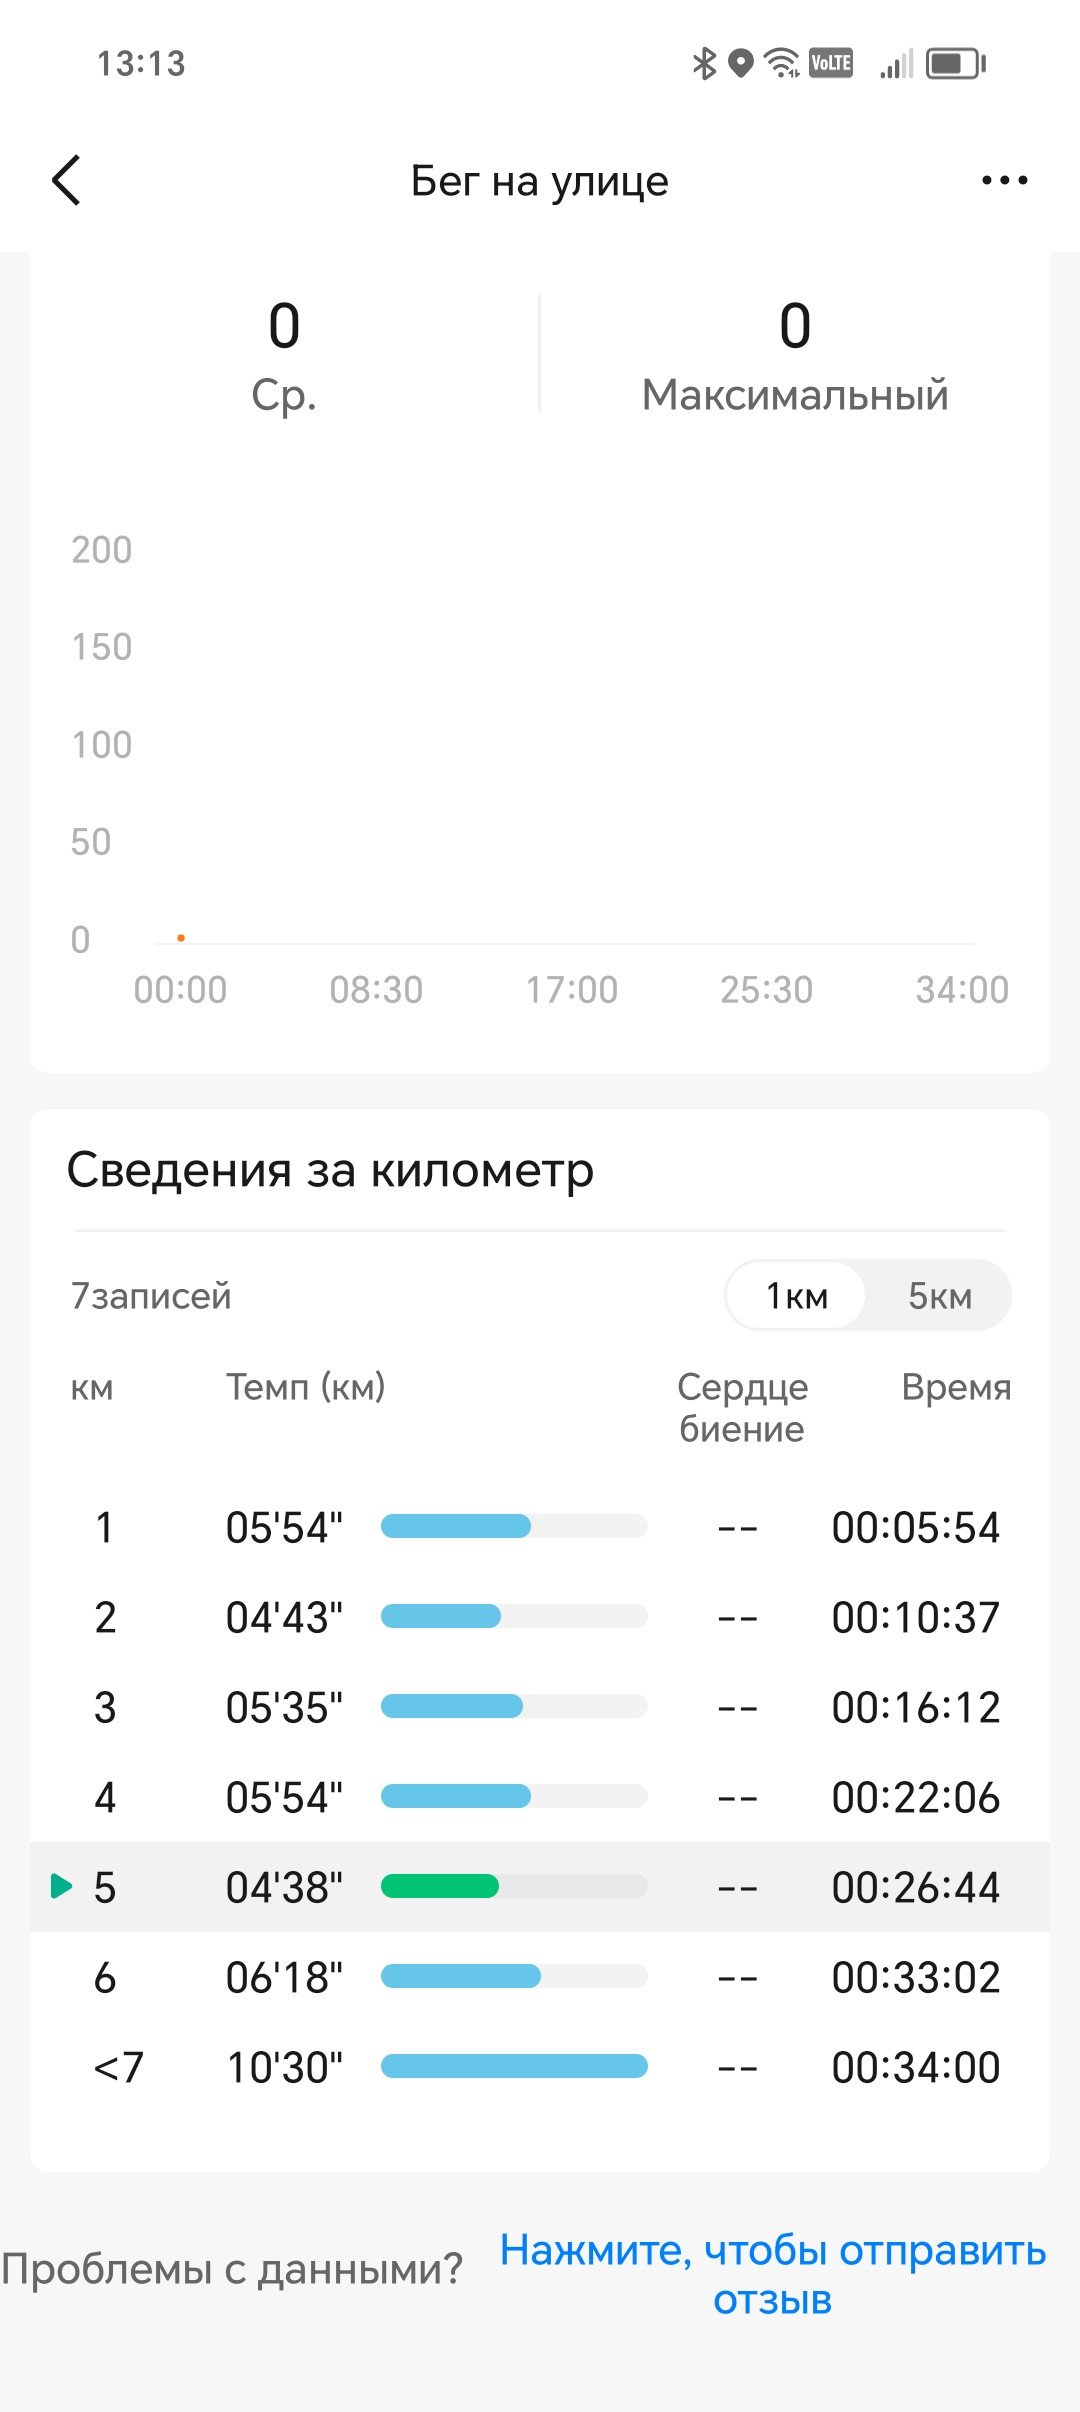The height and width of the screenshot is (2412, 1080).
Task: Tap the back arrow icon
Action: click(66, 181)
